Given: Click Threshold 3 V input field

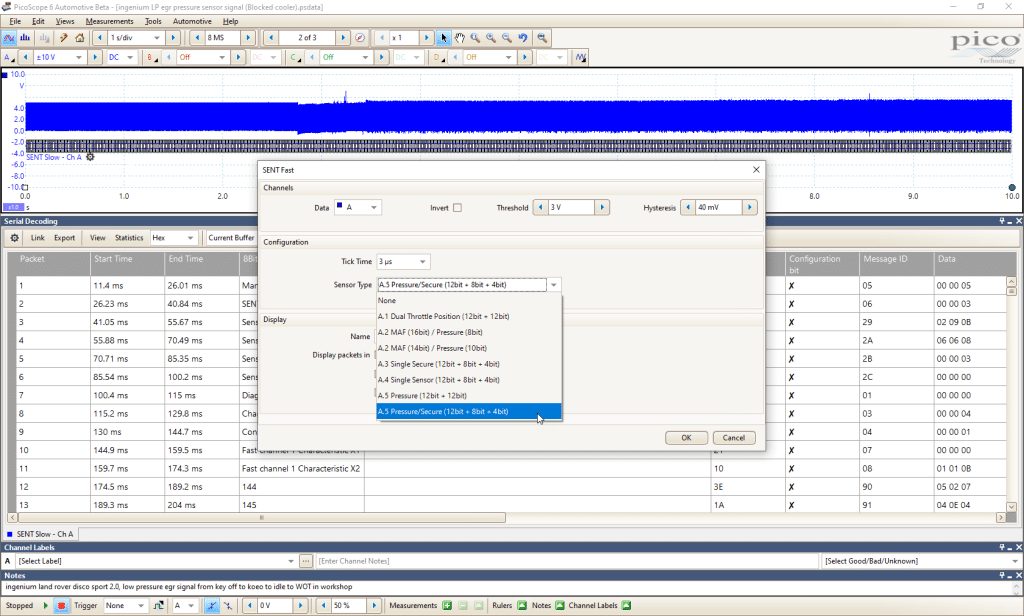Looking at the screenshot, I should [x=571, y=208].
